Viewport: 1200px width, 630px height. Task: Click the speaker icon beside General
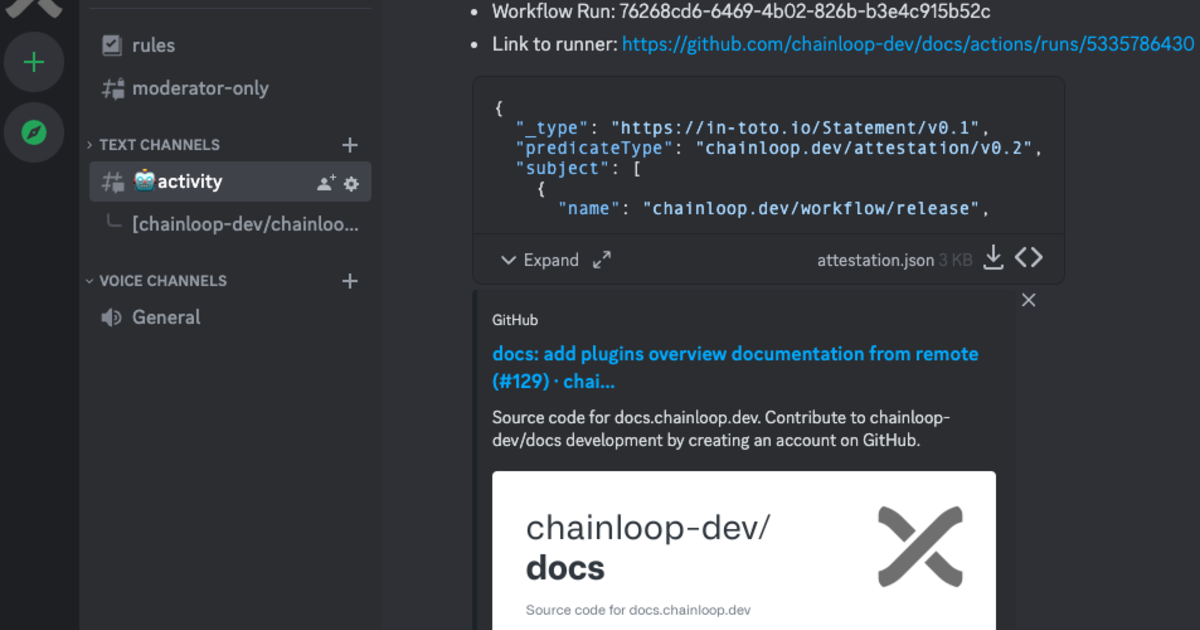point(111,317)
